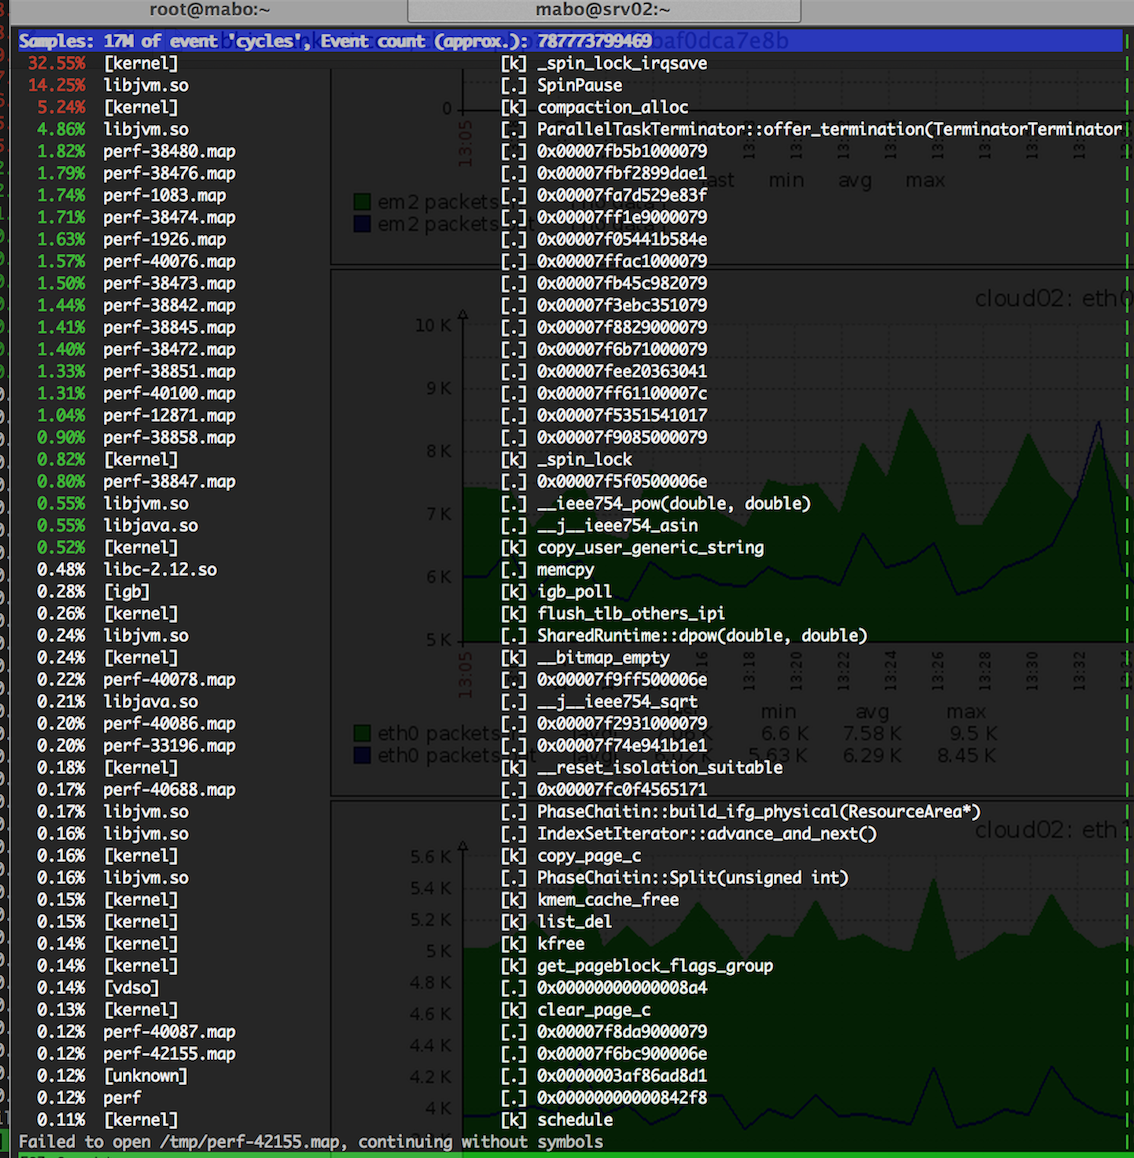The width and height of the screenshot is (1134, 1158).
Task: Select the perf-38474.map entry
Action: (169, 218)
